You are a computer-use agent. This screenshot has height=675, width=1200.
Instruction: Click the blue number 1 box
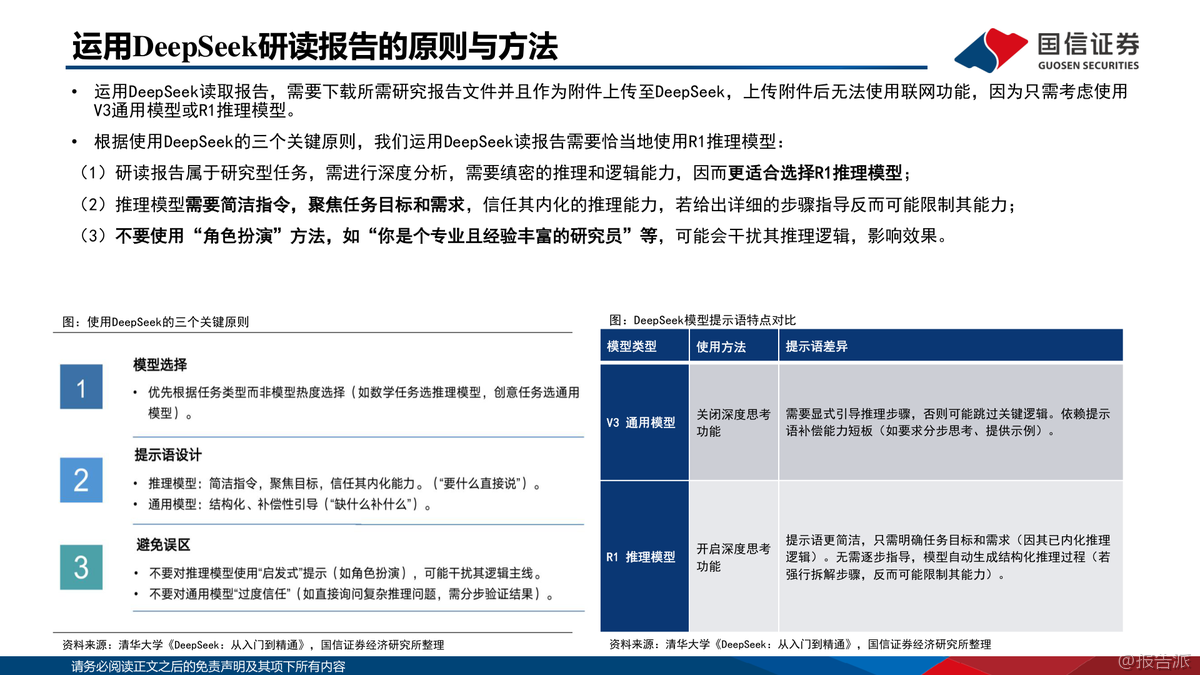pyautogui.click(x=81, y=387)
